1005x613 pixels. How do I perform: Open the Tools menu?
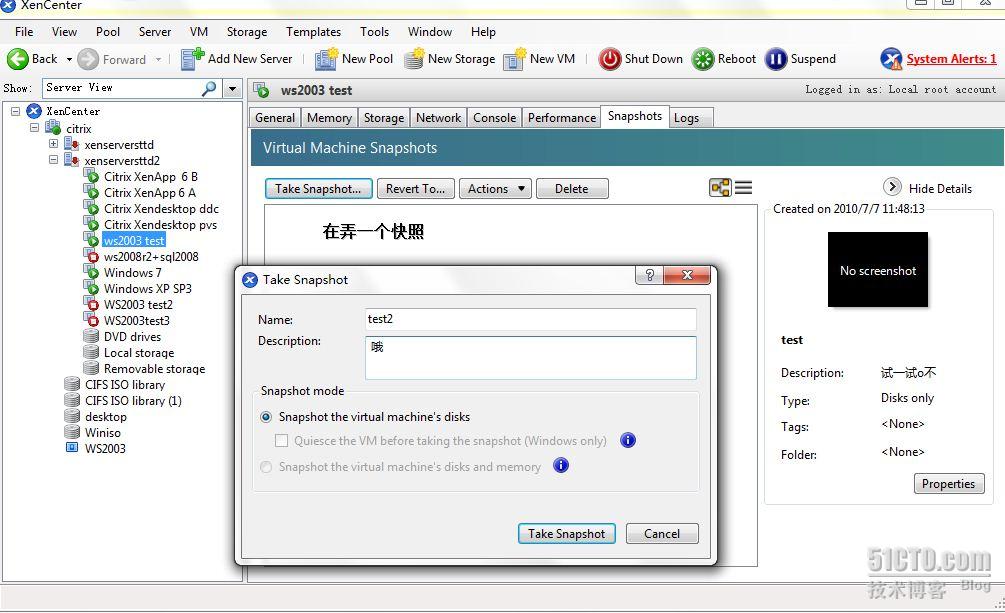coord(374,31)
